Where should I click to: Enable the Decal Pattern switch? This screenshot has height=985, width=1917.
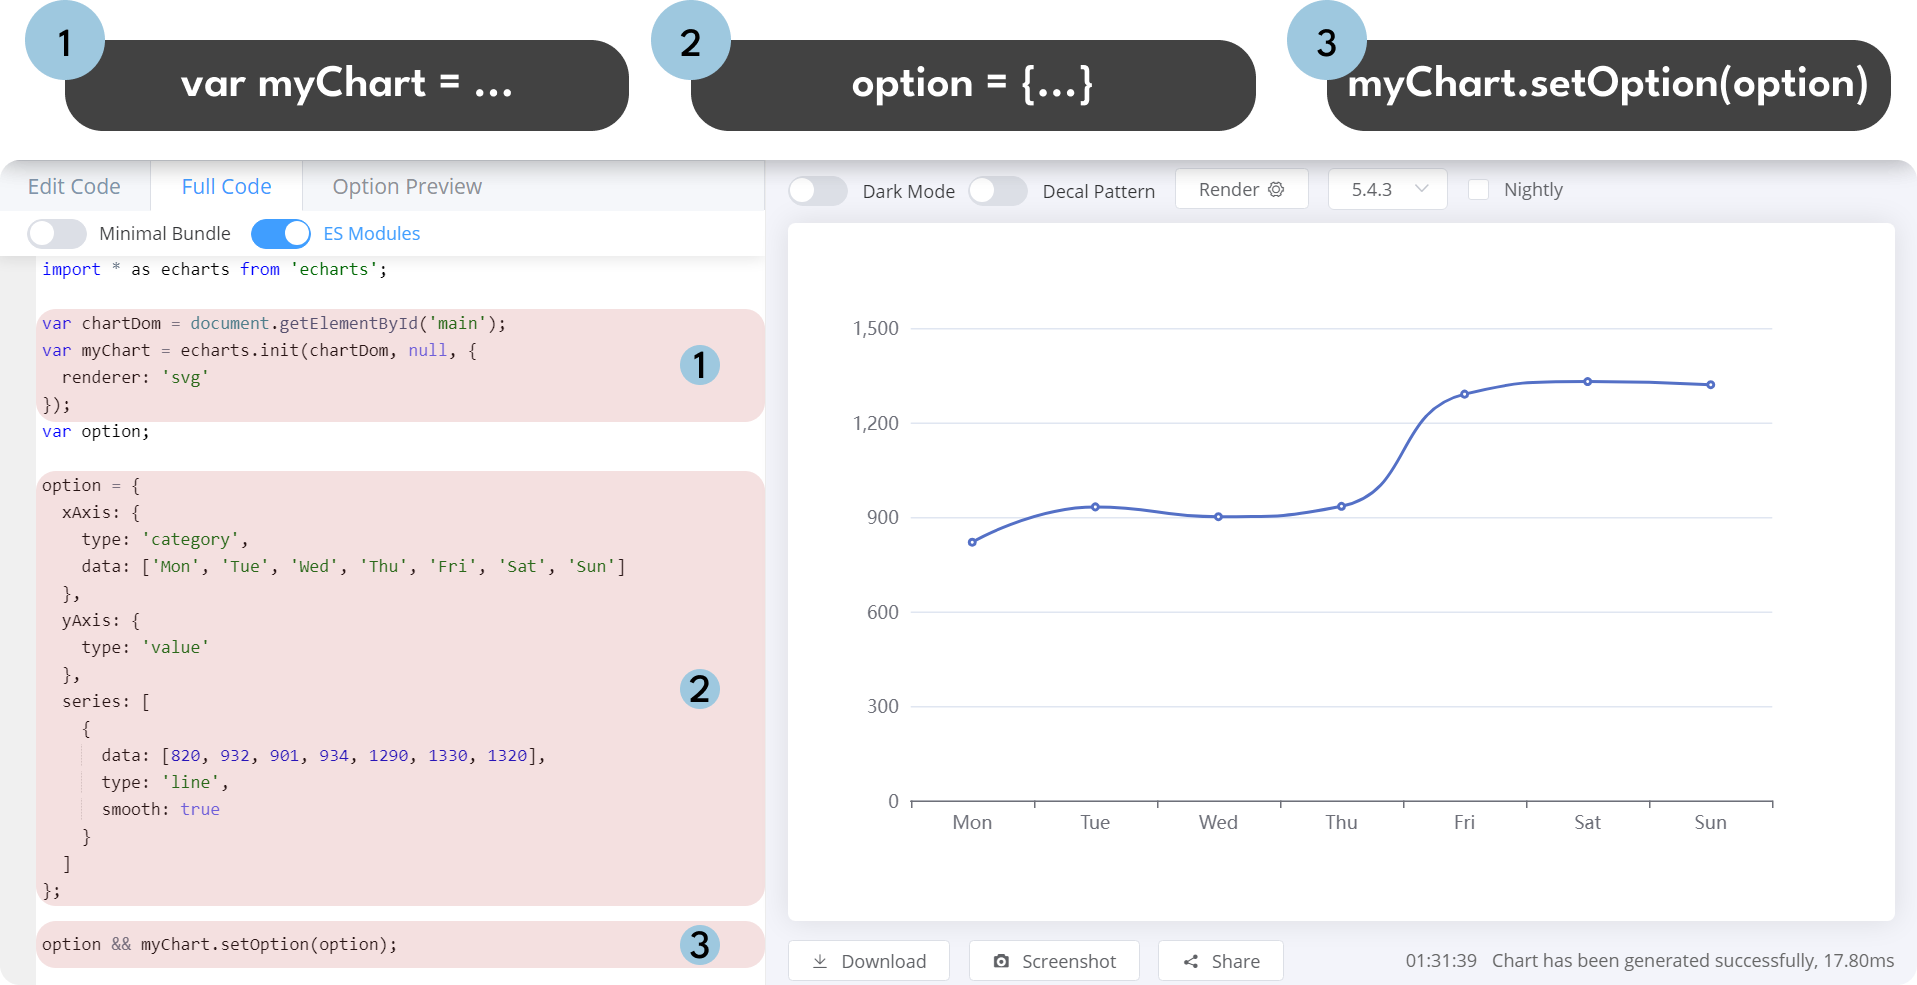pyautogui.click(x=997, y=190)
